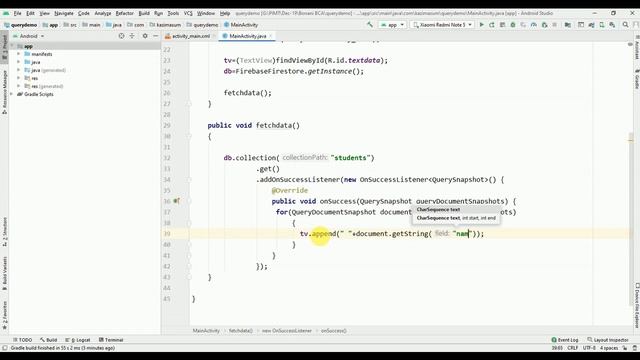Screen dimensions: 640x360
Task: Toggle the Structure tool window
Action: pos(4,231)
